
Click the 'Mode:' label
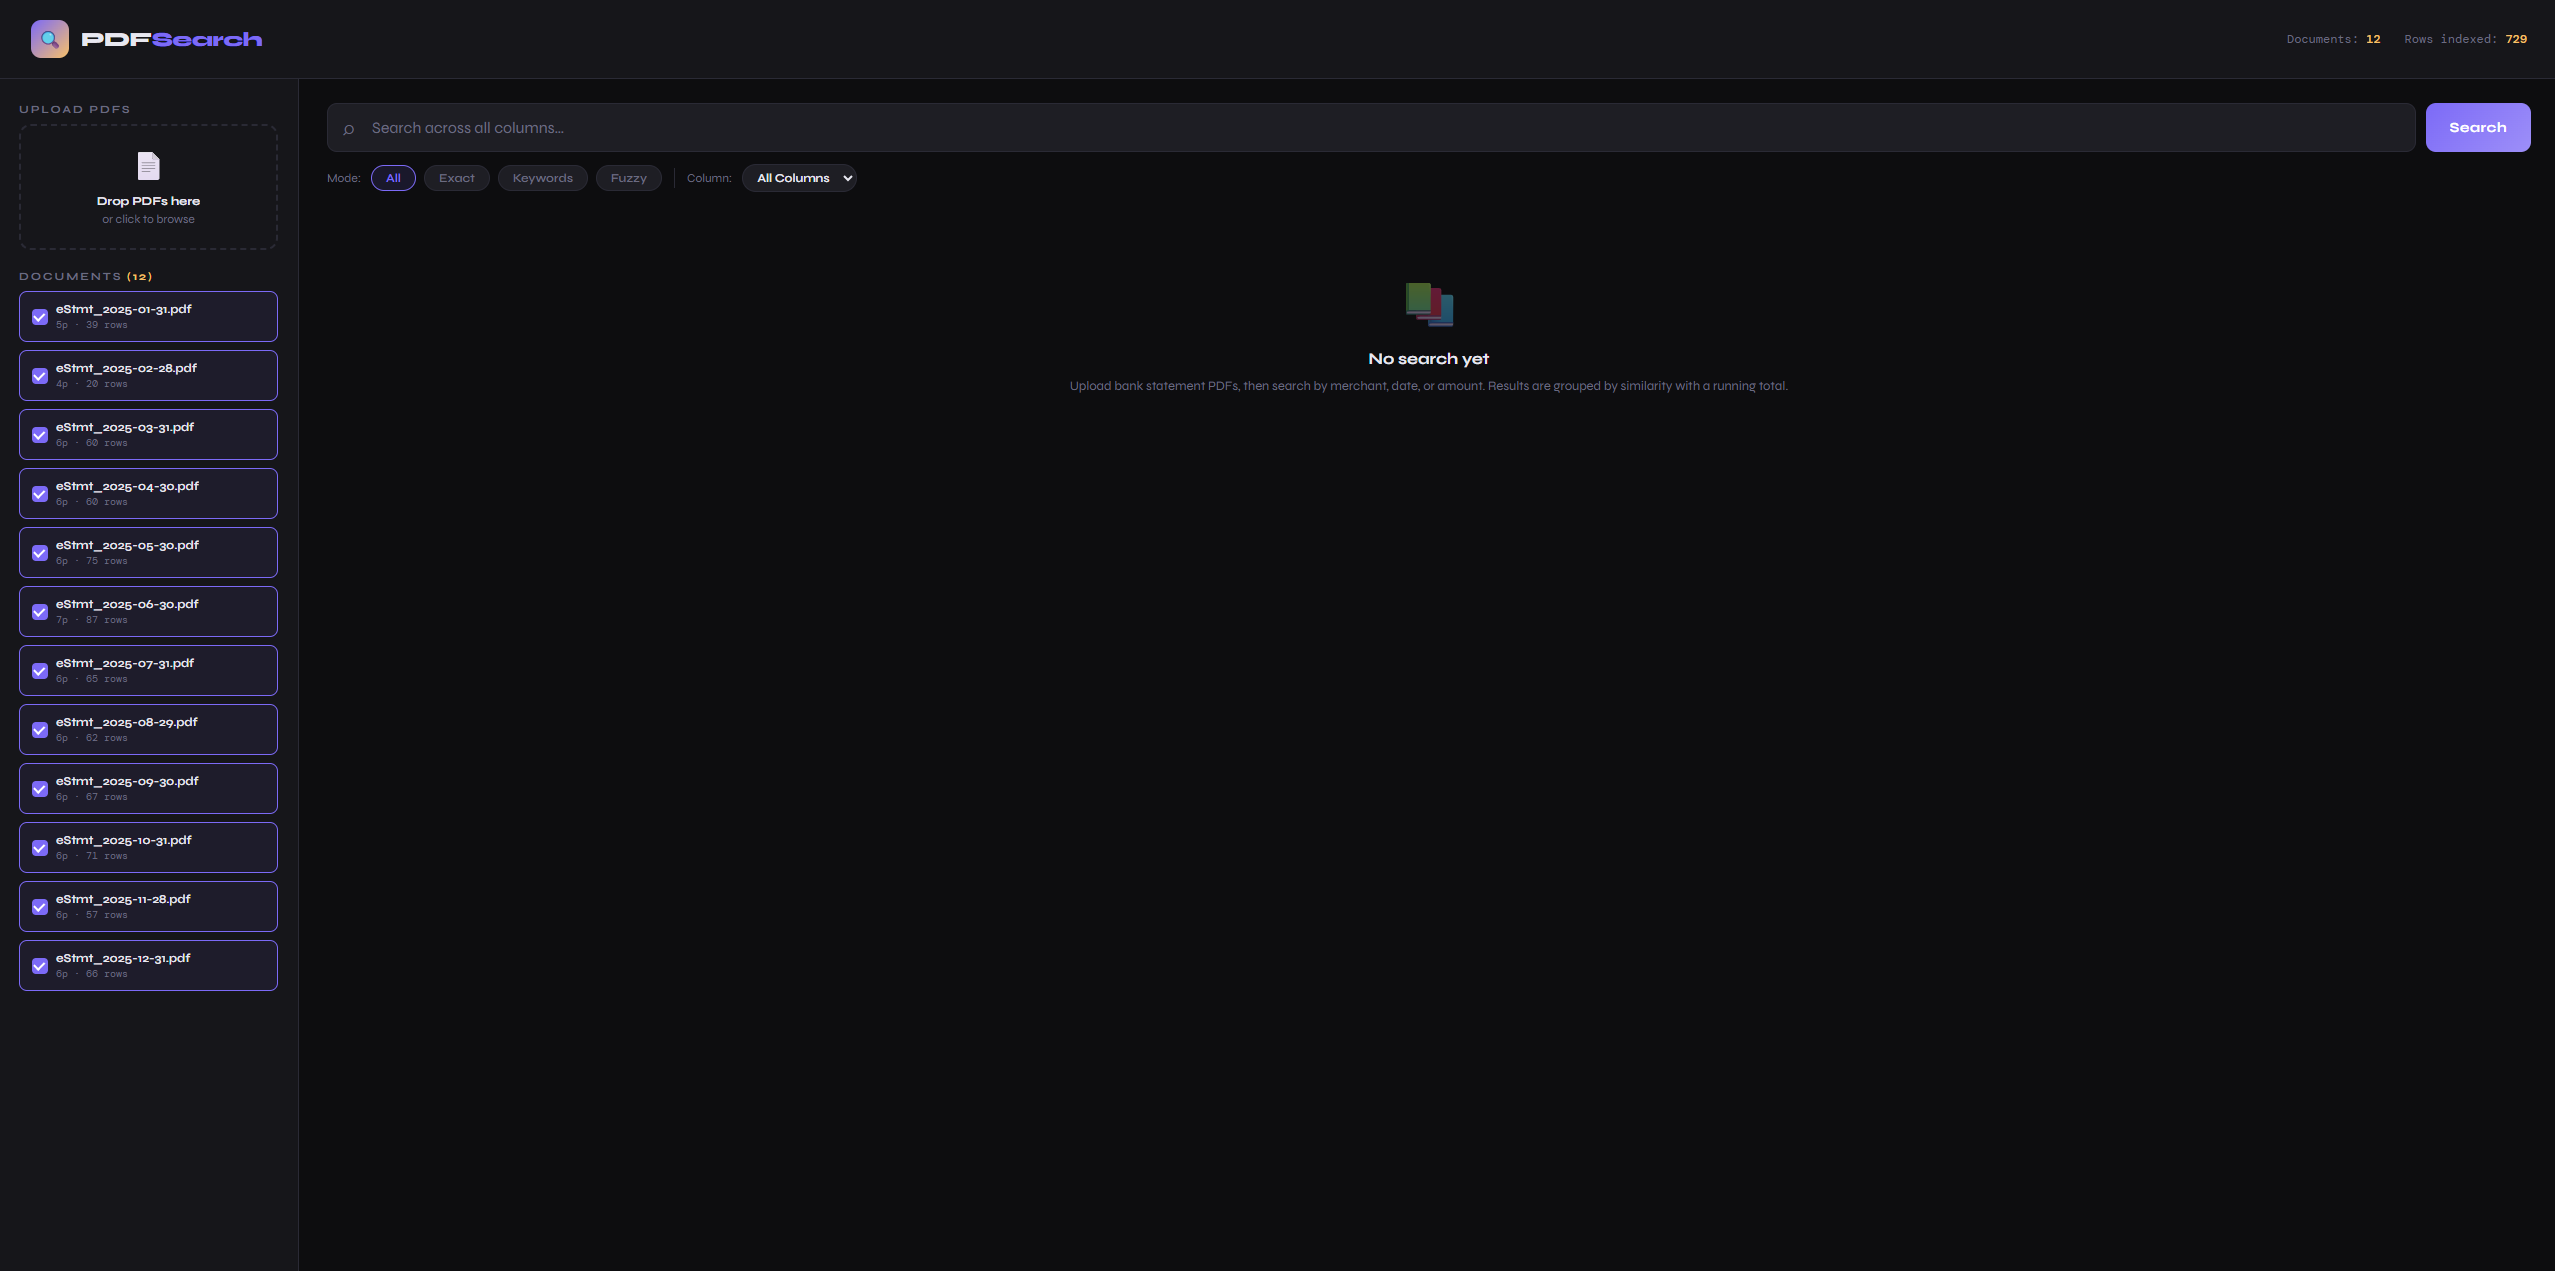[x=344, y=178]
